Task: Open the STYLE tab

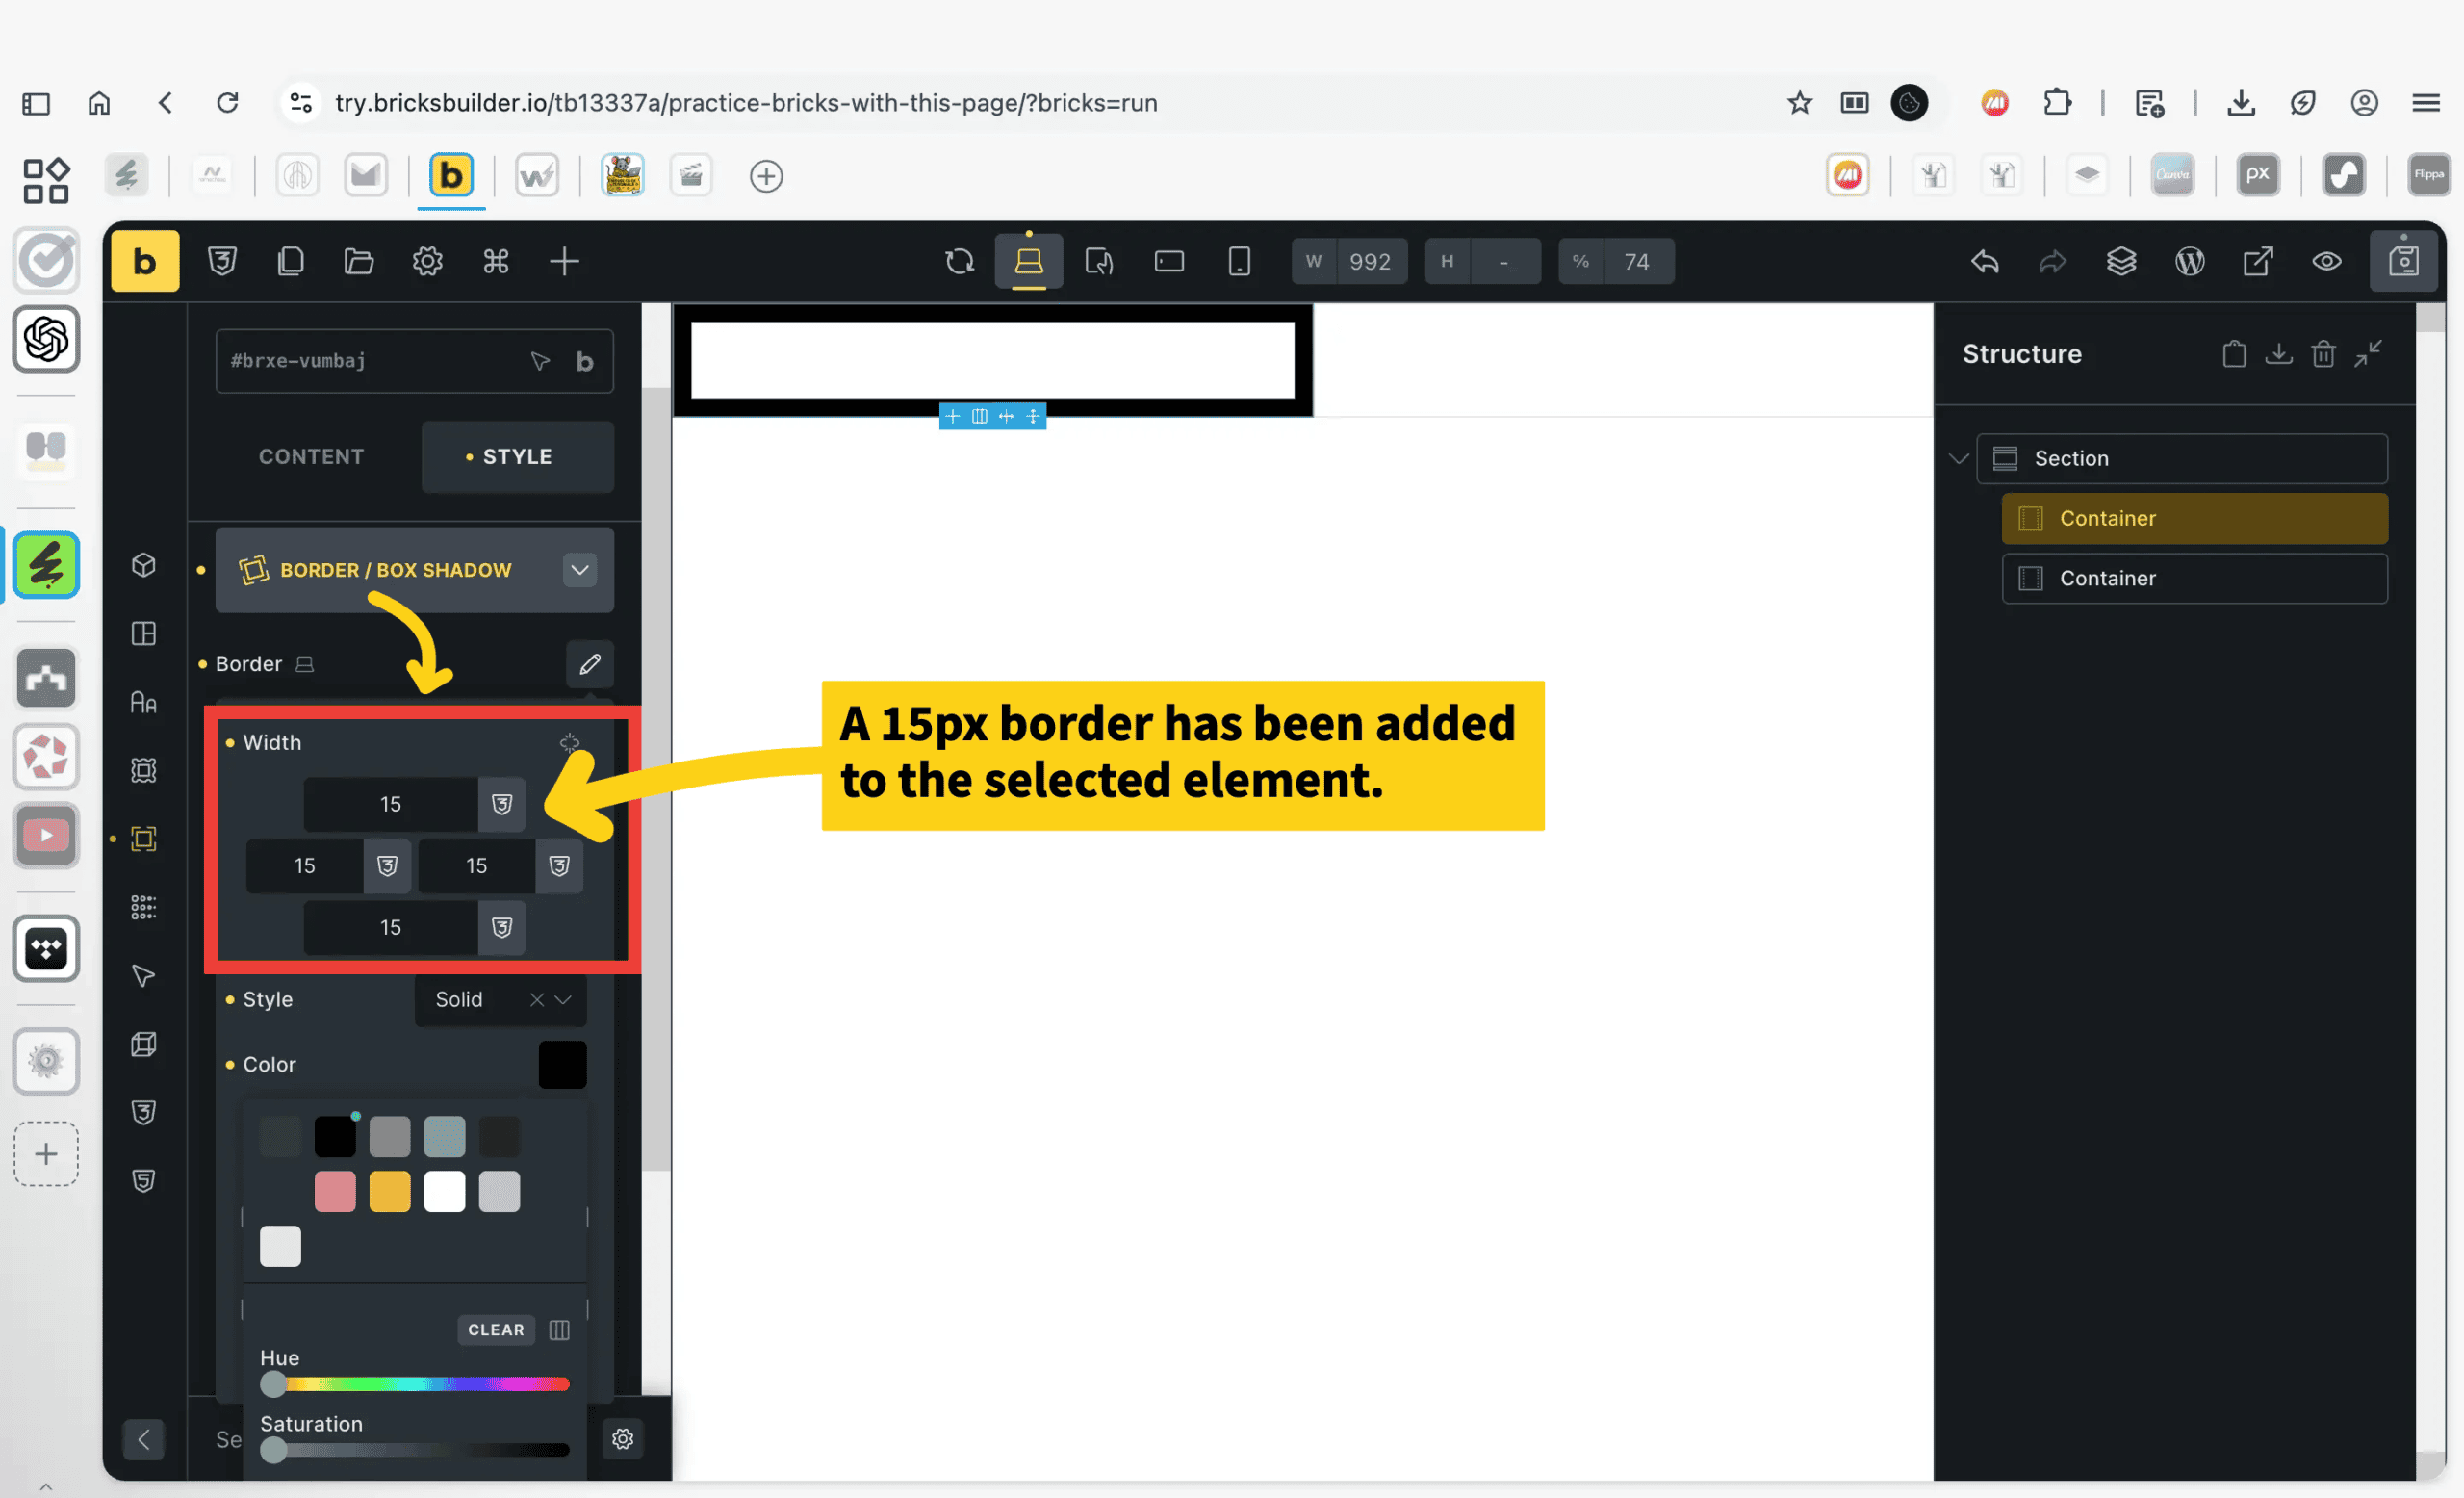Action: click(x=517, y=456)
